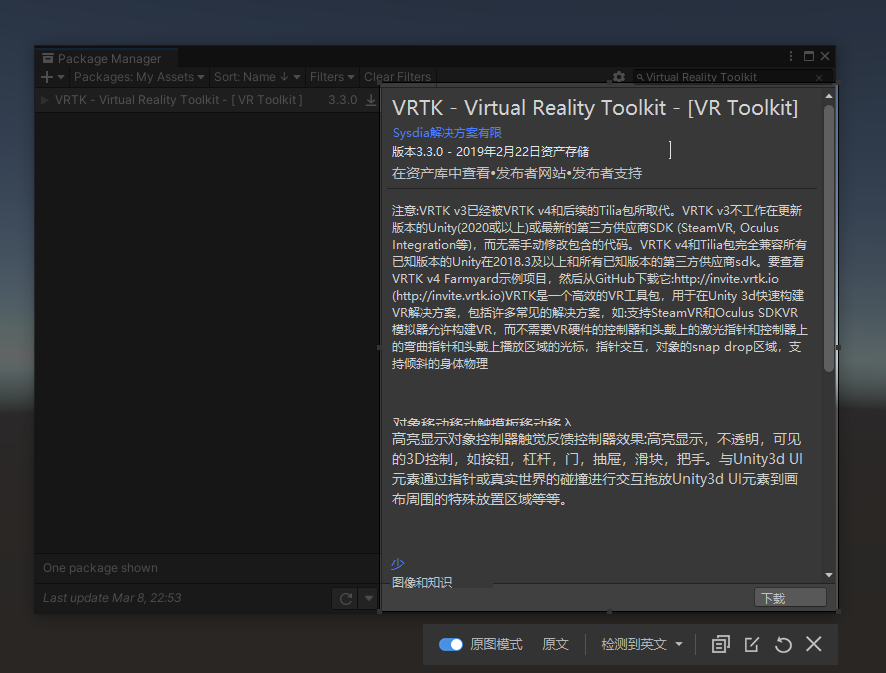Click the copy icon in the translation toolbar
Viewport: 886px width, 673px height.
[720, 644]
